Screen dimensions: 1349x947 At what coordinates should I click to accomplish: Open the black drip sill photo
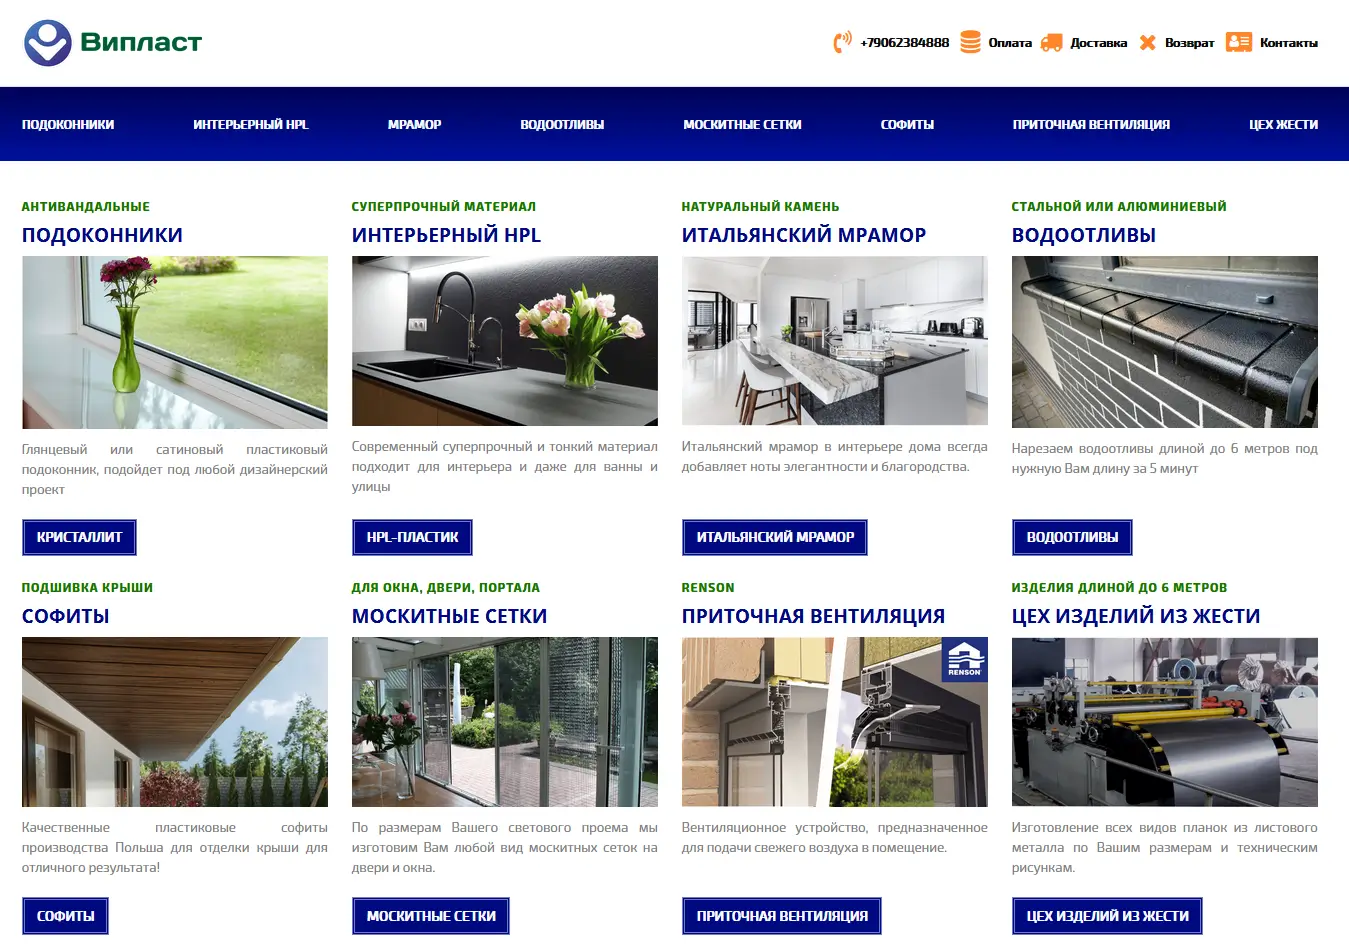coord(1165,342)
